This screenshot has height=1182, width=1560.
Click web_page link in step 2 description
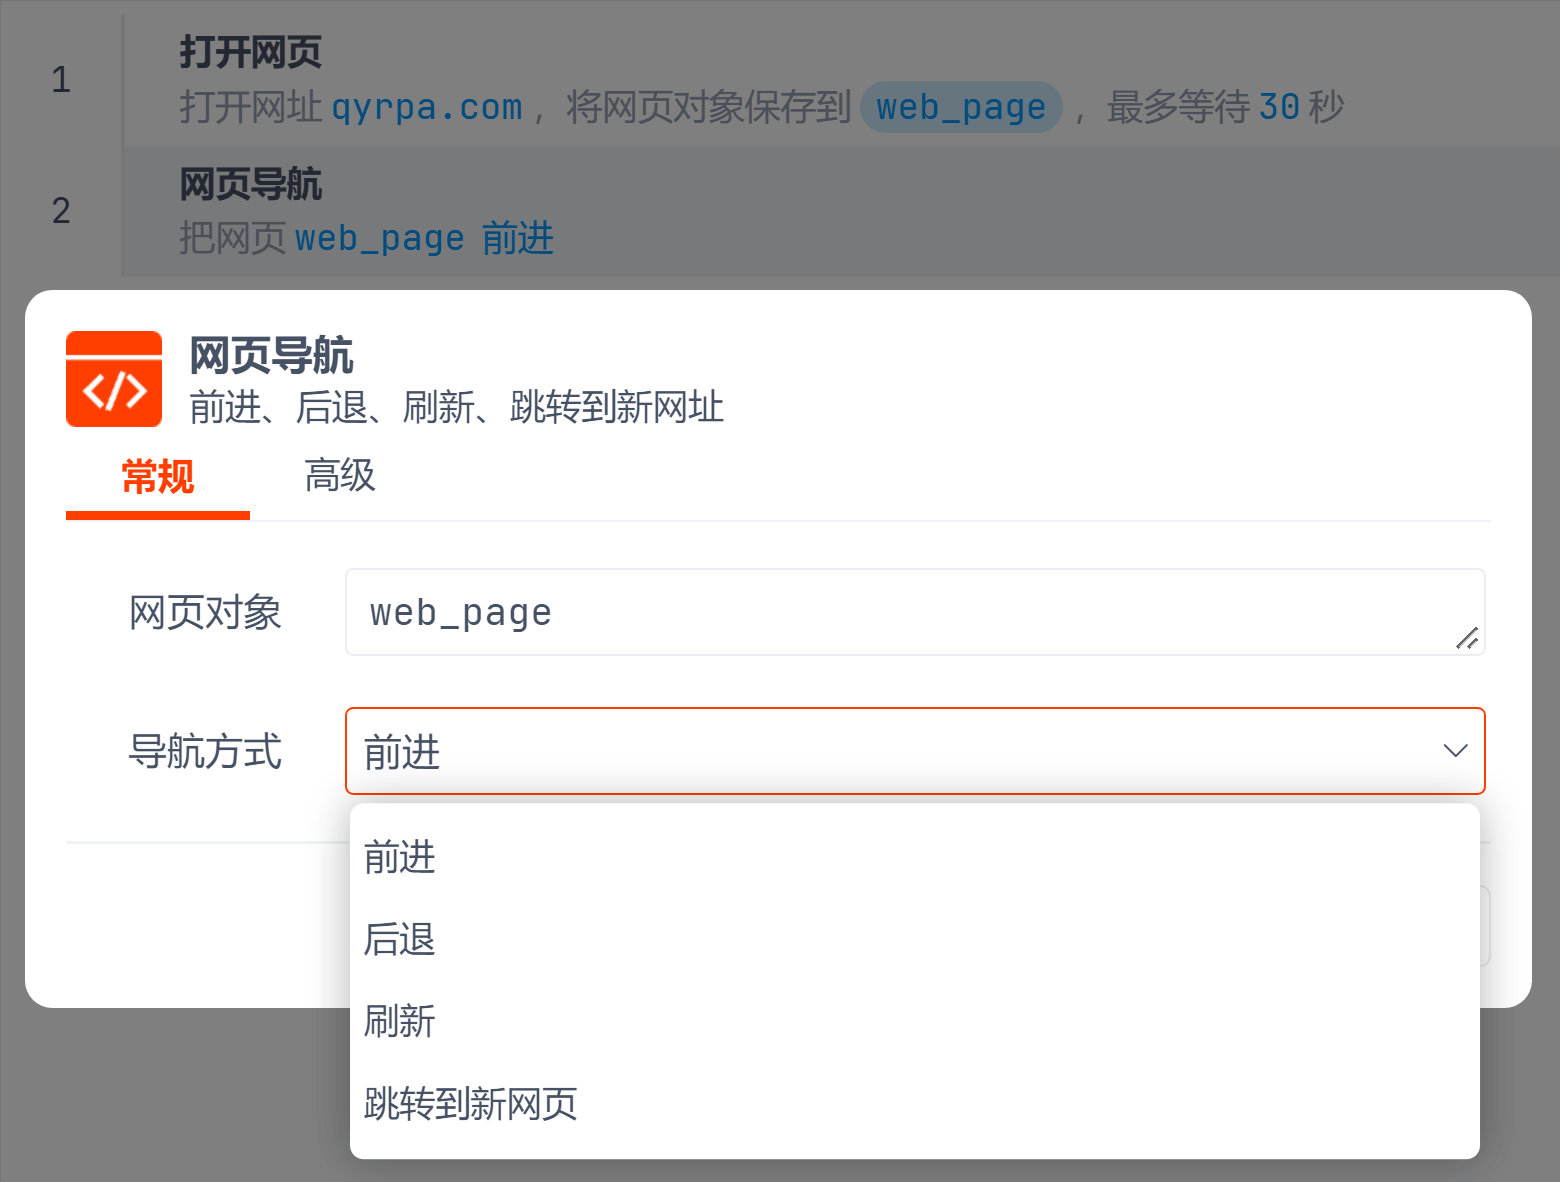point(379,239)
